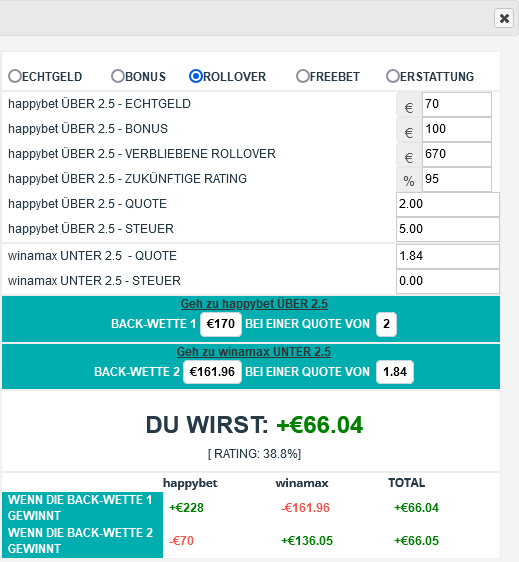Click the €161.96 back-wette 2 stake box

click(212, 372)
